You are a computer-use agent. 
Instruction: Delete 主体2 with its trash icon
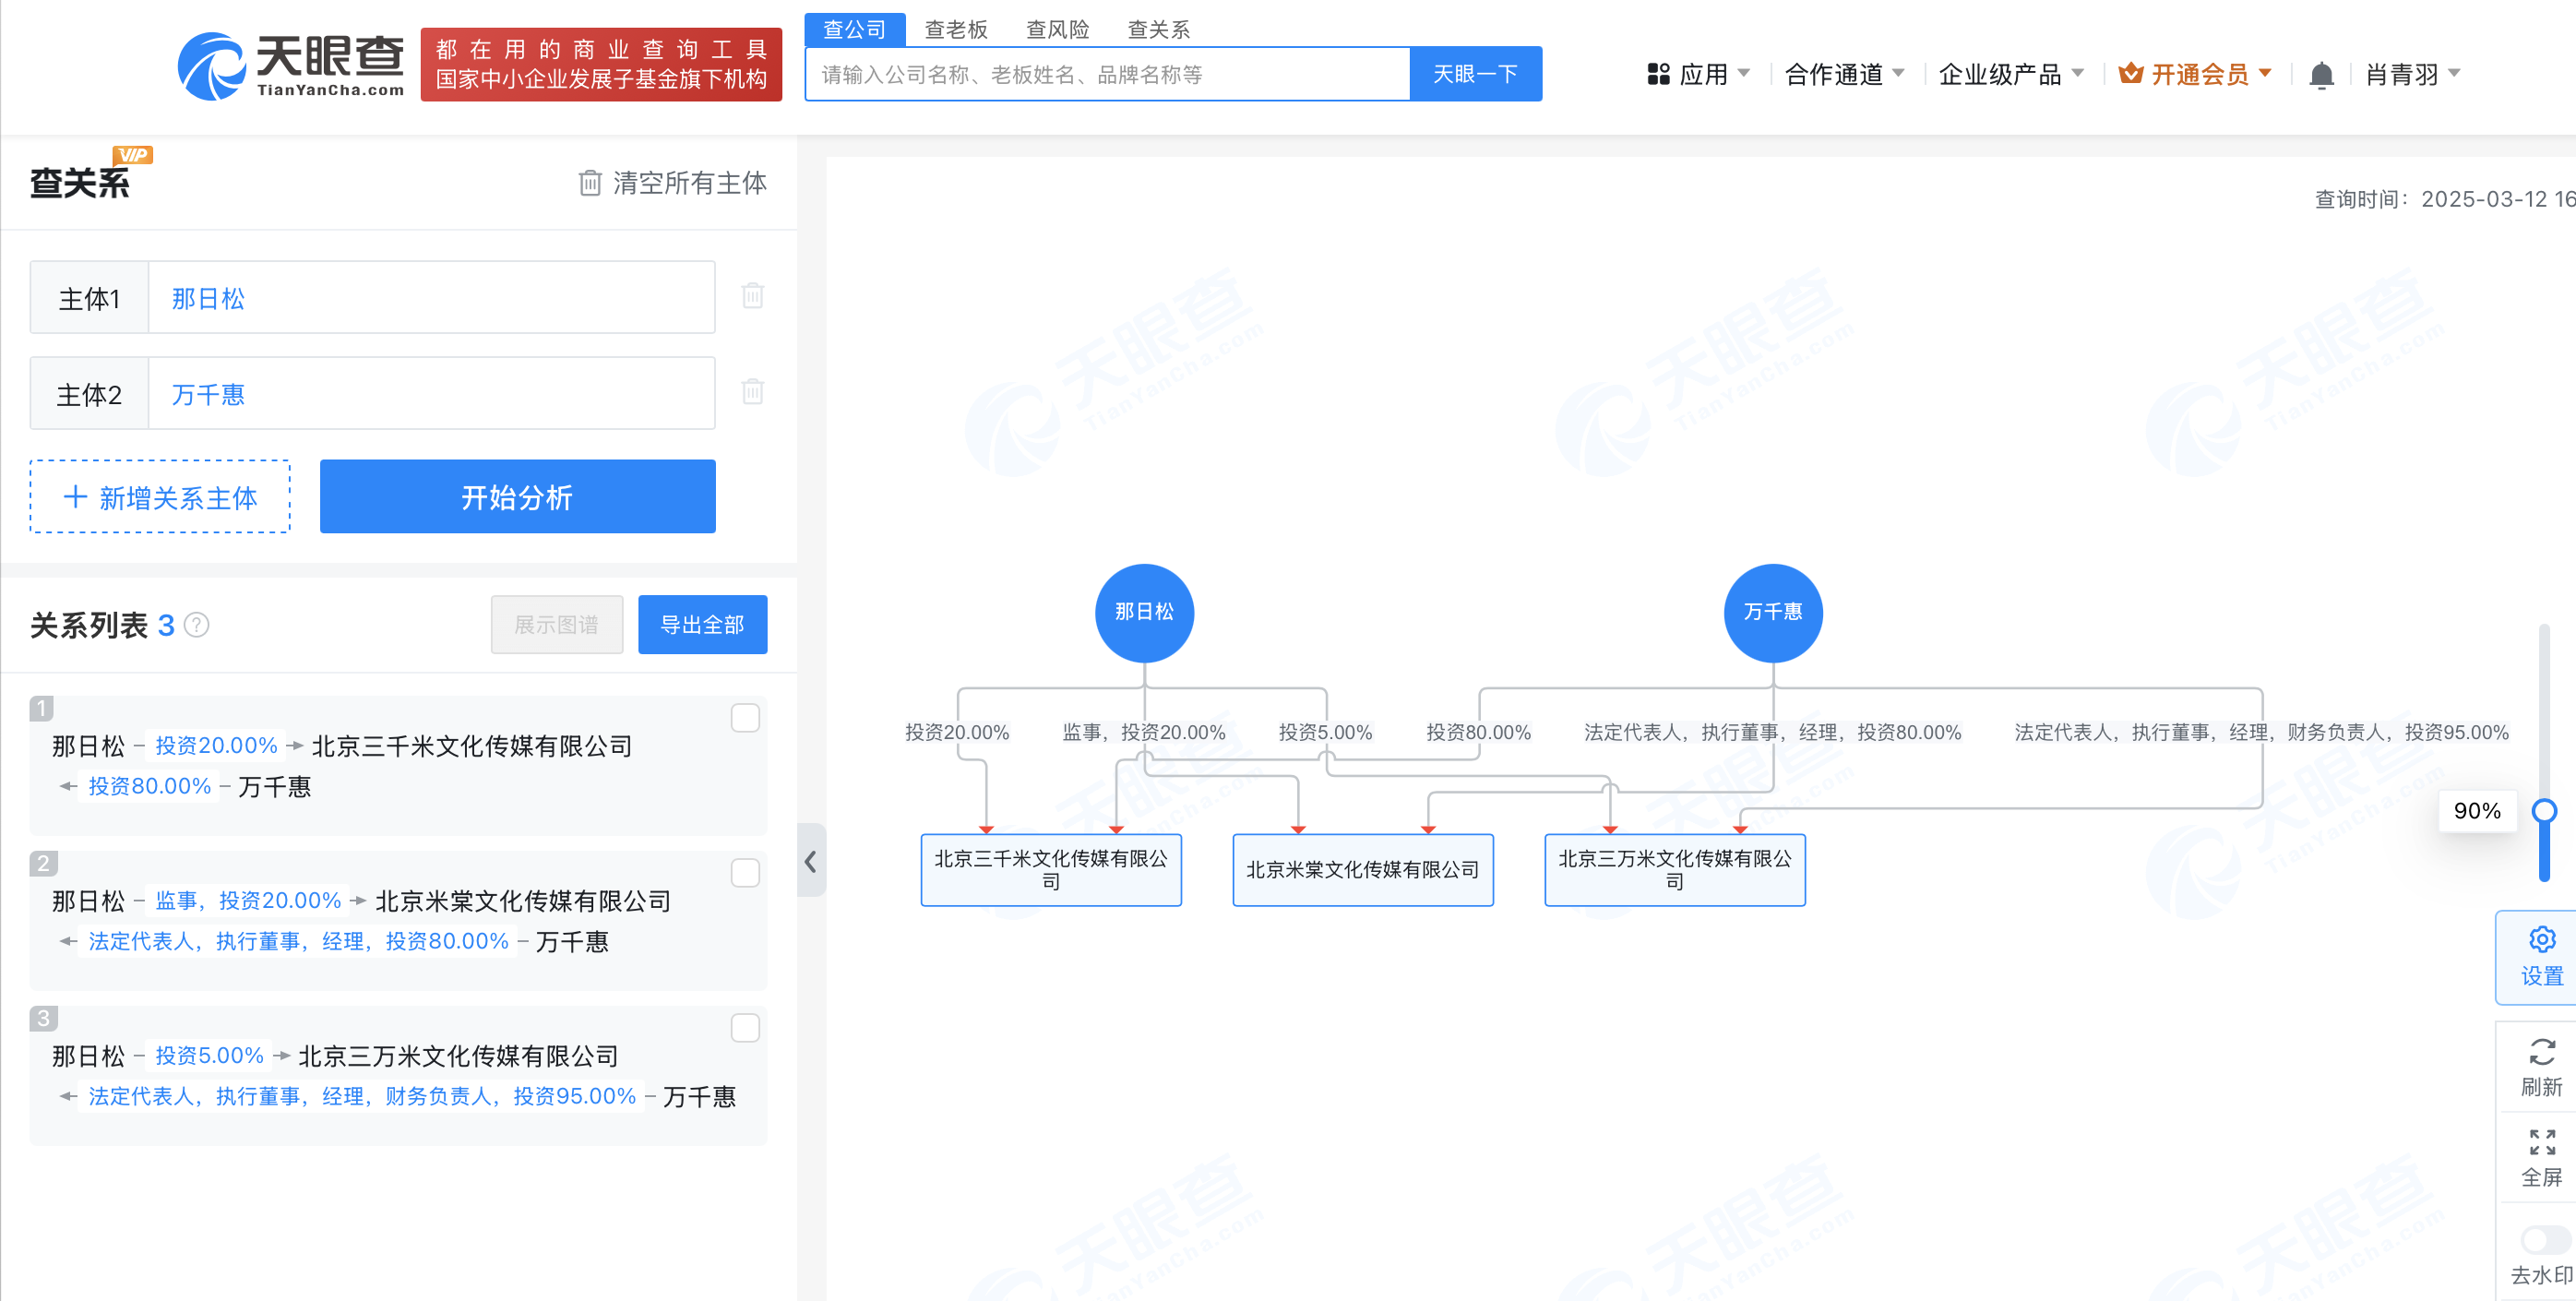point(752,392)
